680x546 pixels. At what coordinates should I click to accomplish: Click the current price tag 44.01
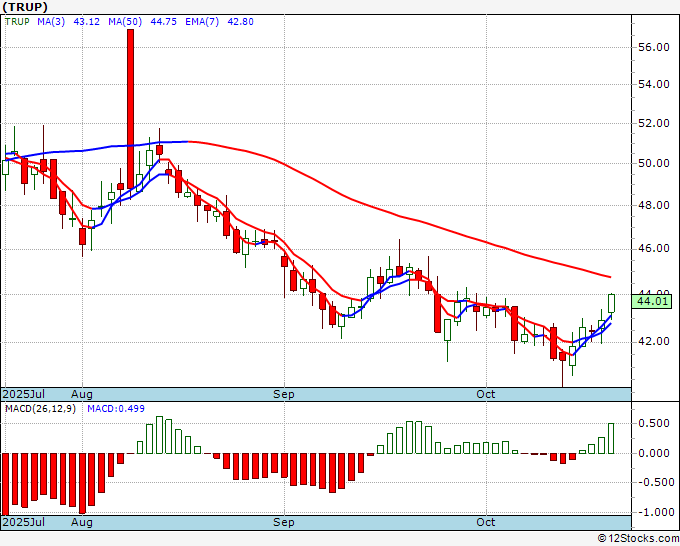click(652, 301)
